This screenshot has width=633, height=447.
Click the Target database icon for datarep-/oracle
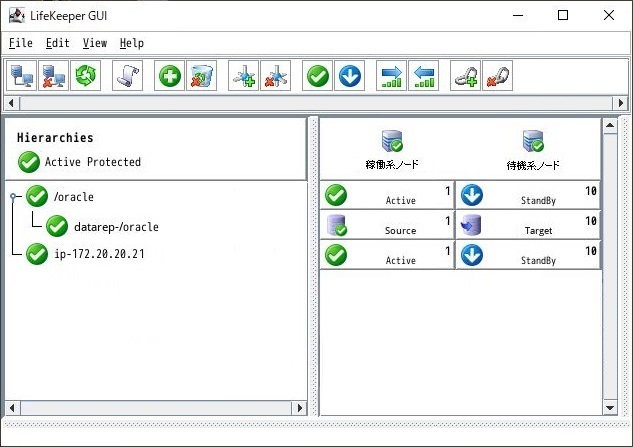coord(471,225)
